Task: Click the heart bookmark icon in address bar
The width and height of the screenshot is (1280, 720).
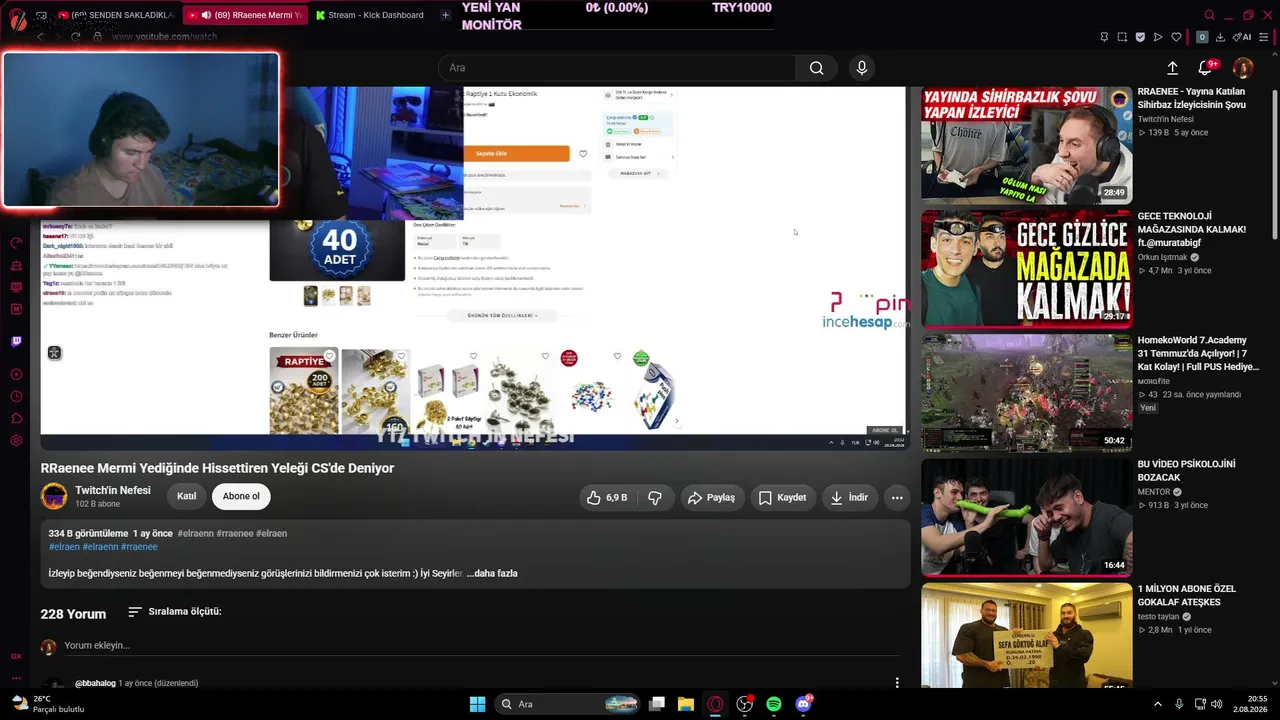Action: (1176, 37)
